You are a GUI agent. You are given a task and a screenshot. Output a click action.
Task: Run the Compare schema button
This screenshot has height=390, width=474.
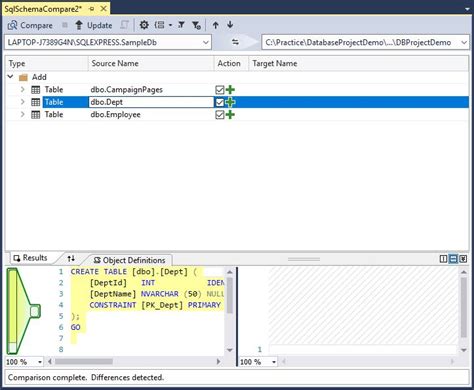tap(30, 25)
